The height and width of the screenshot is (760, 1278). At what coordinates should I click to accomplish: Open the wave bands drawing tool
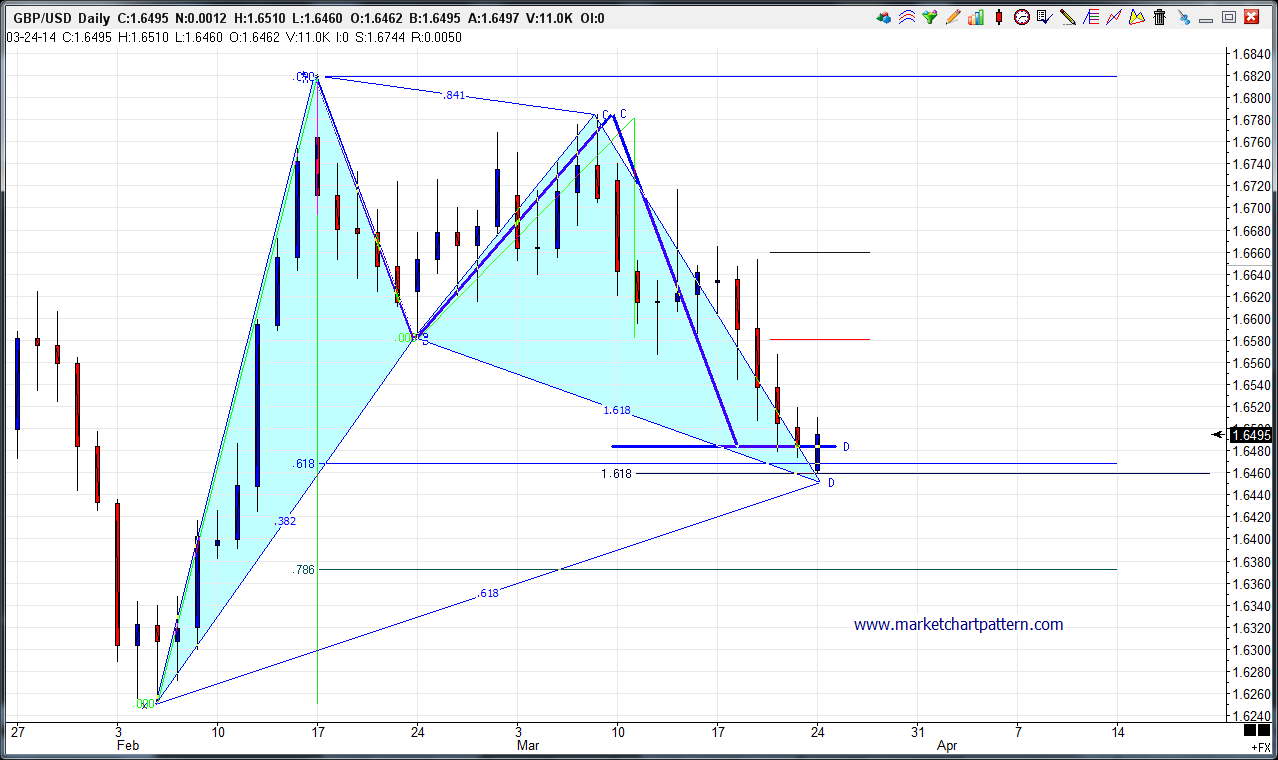tap(905, 18)
